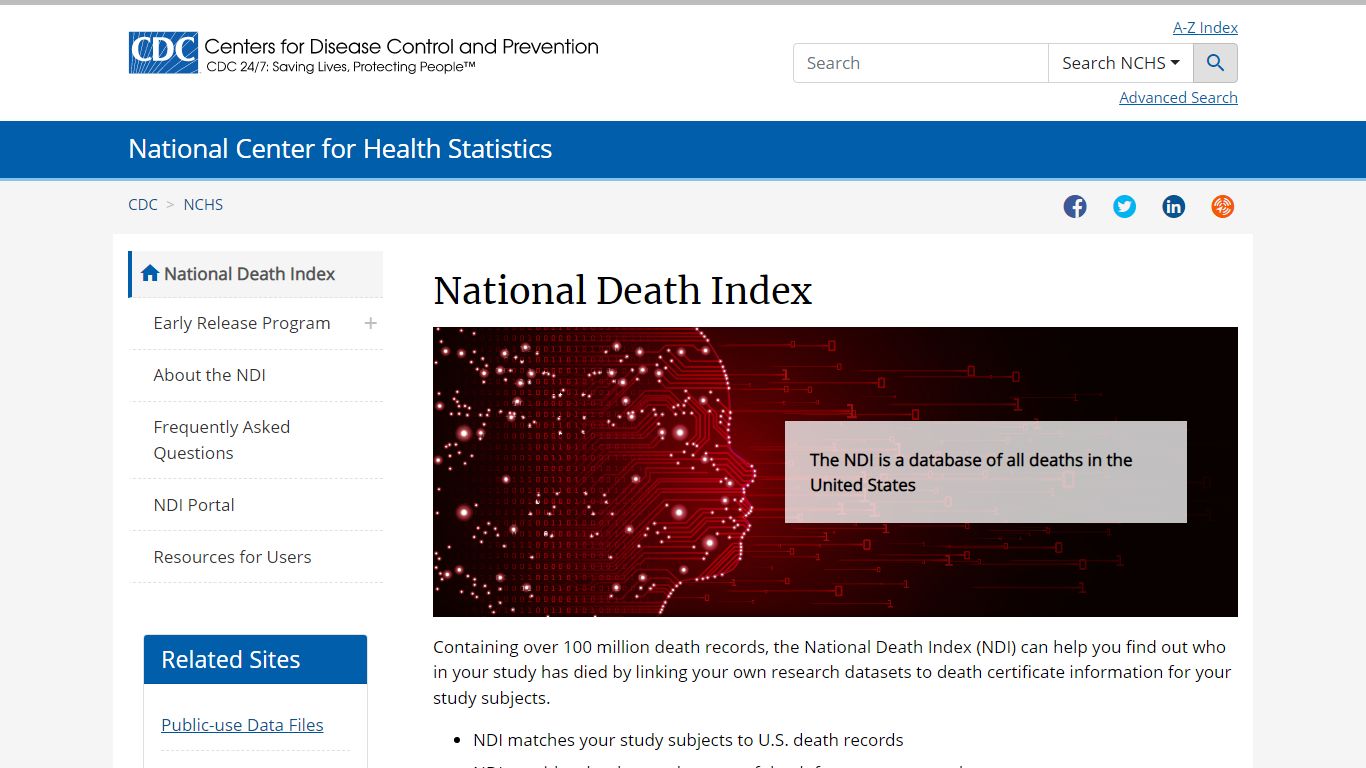
Task: Open About the NDI page
Action: point(209,375)
